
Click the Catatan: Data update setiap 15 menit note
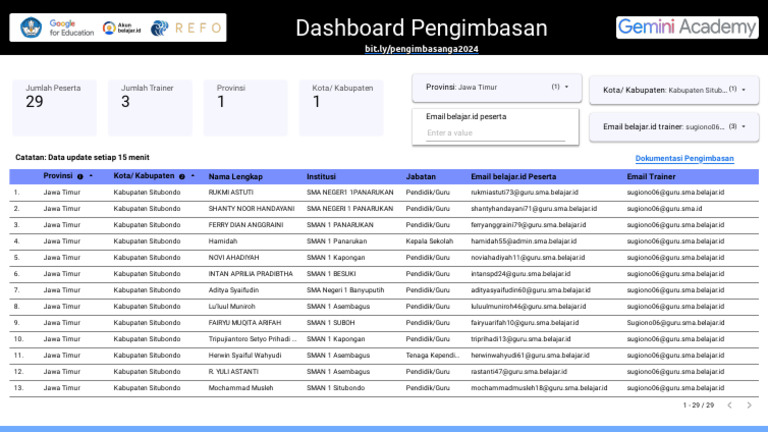[x=82, y=157]
